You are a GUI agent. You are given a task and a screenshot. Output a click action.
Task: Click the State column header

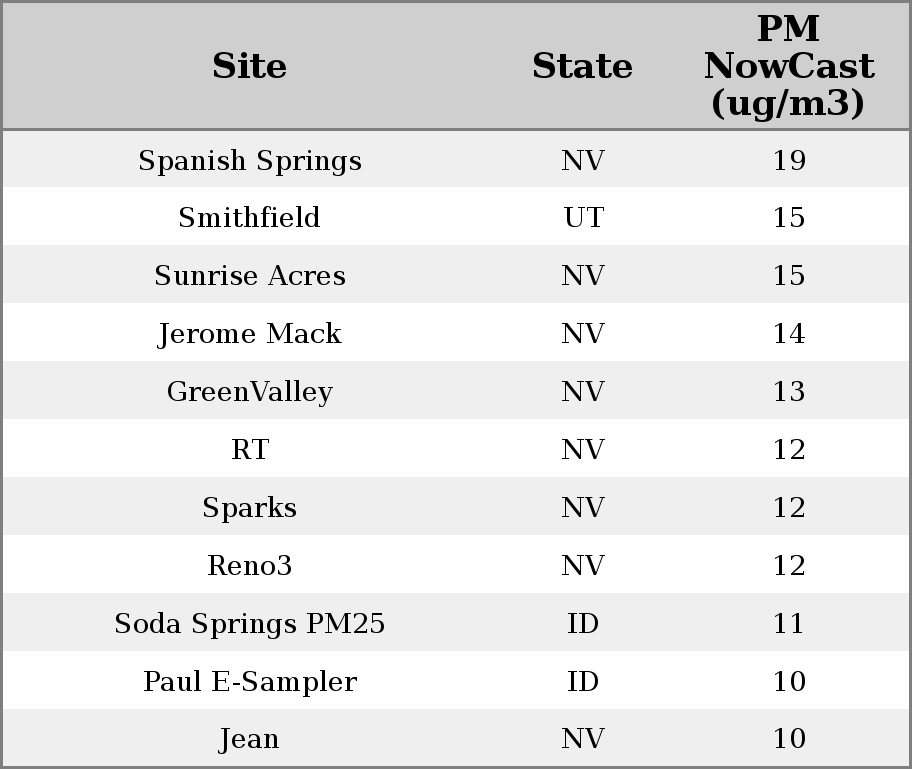[582, 67]
